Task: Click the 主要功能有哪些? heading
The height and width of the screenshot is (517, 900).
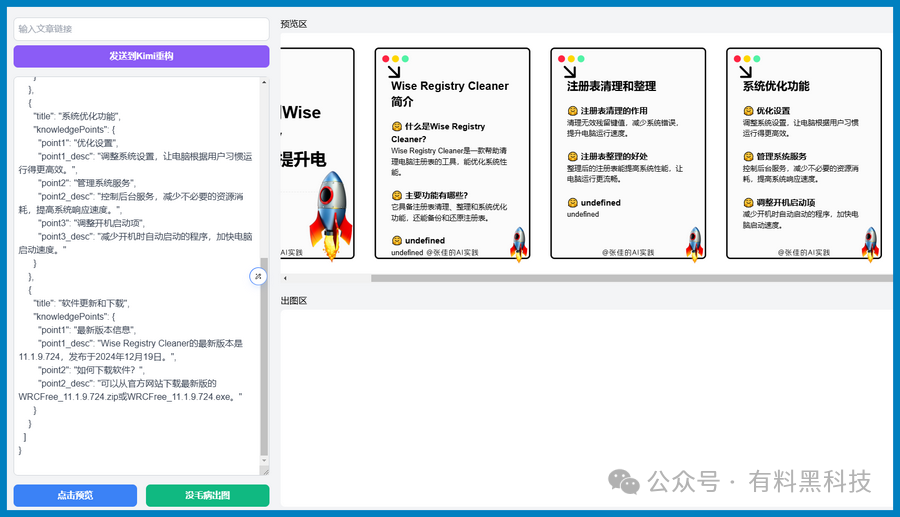Action: (x=436, y=195)
